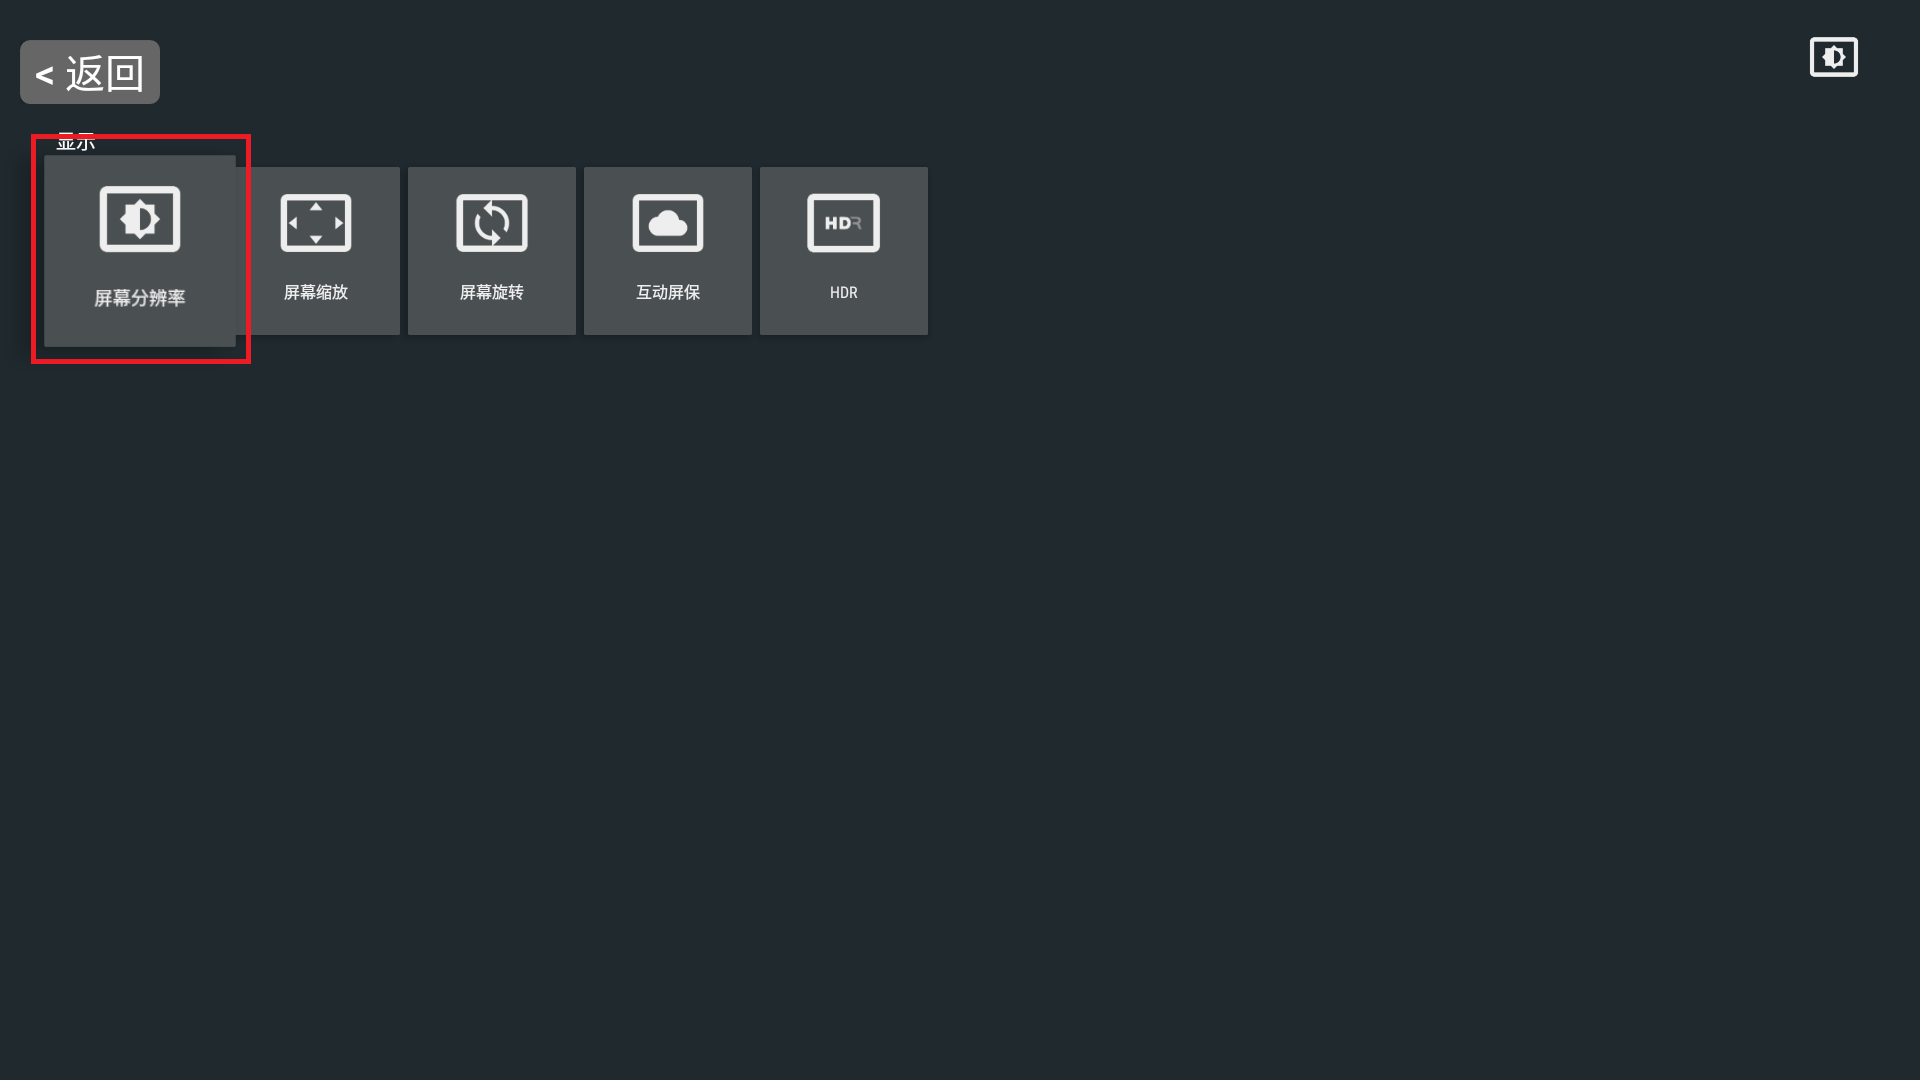Choose the HDR settings tile
This screenshot has height=1080, width=1920.
(844, 251)
